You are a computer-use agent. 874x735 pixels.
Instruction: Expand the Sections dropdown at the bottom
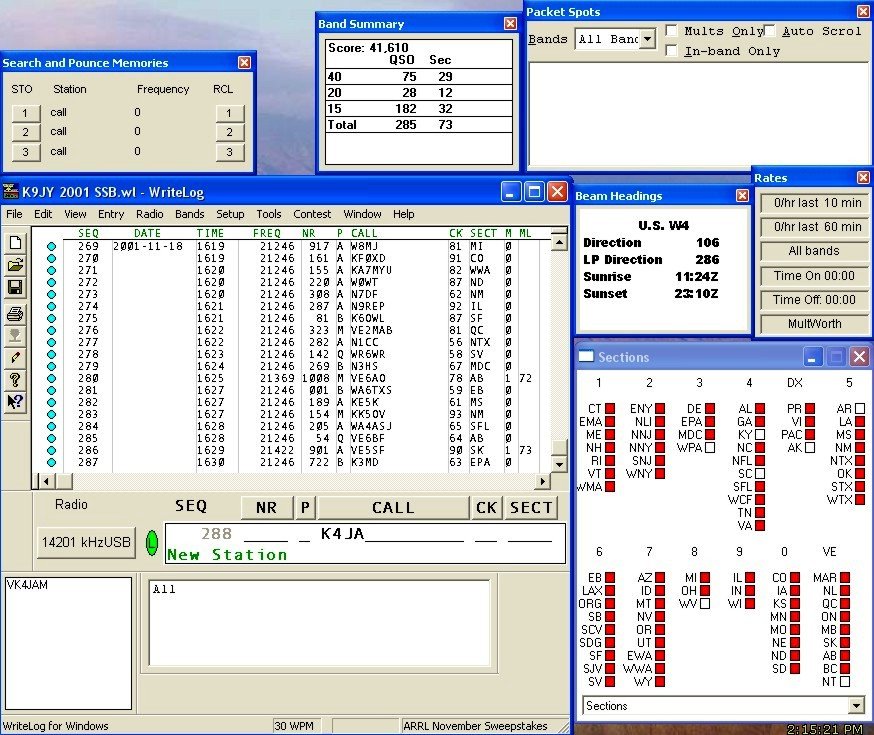[856, 706]
